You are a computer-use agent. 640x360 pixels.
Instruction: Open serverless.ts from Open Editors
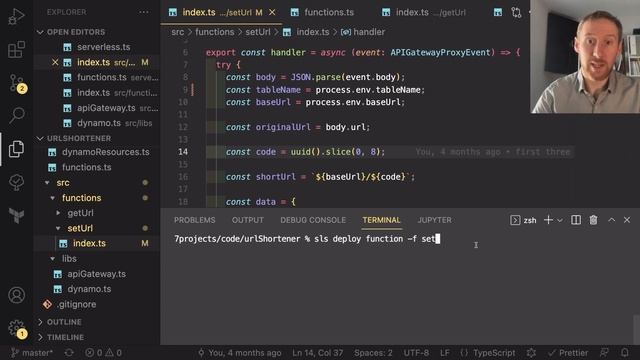104,47
